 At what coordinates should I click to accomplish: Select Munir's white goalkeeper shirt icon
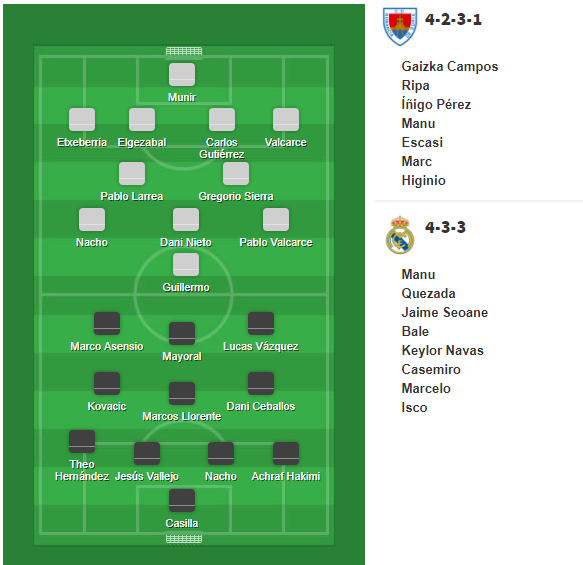click(182, 74)
